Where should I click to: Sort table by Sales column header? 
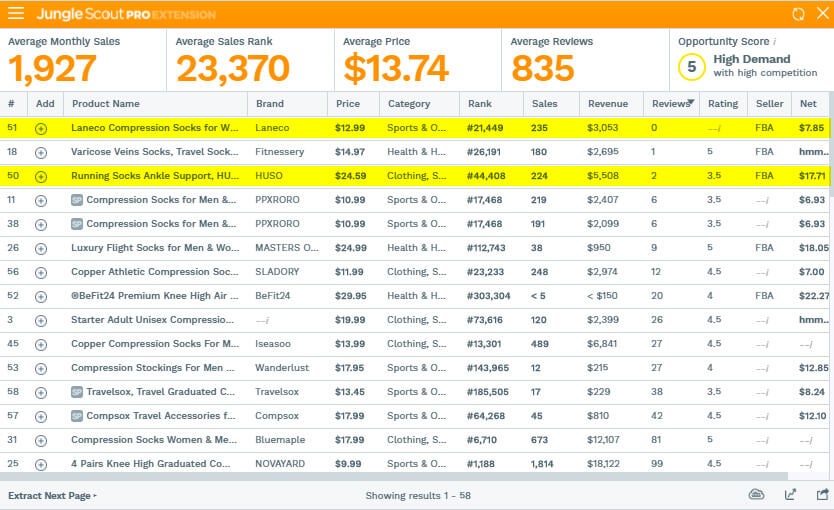pyautogui.click(x=552, y=104)
